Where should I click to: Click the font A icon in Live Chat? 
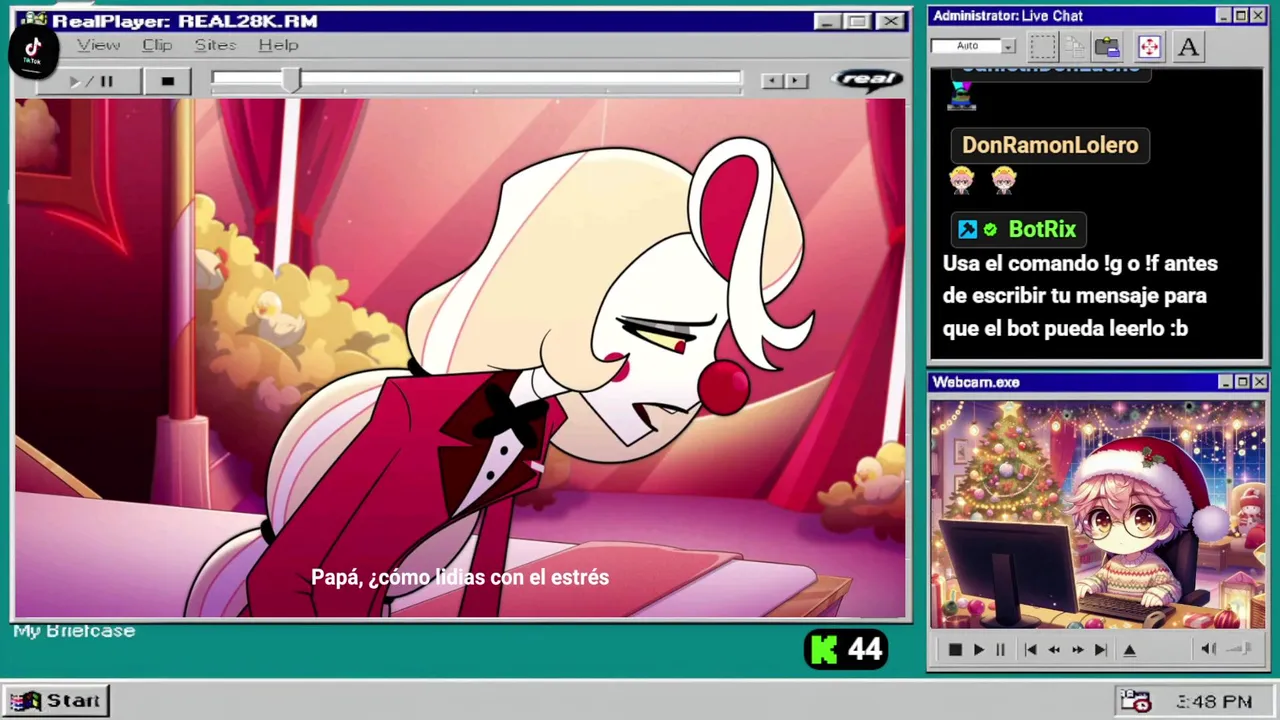click(1188, 46)
